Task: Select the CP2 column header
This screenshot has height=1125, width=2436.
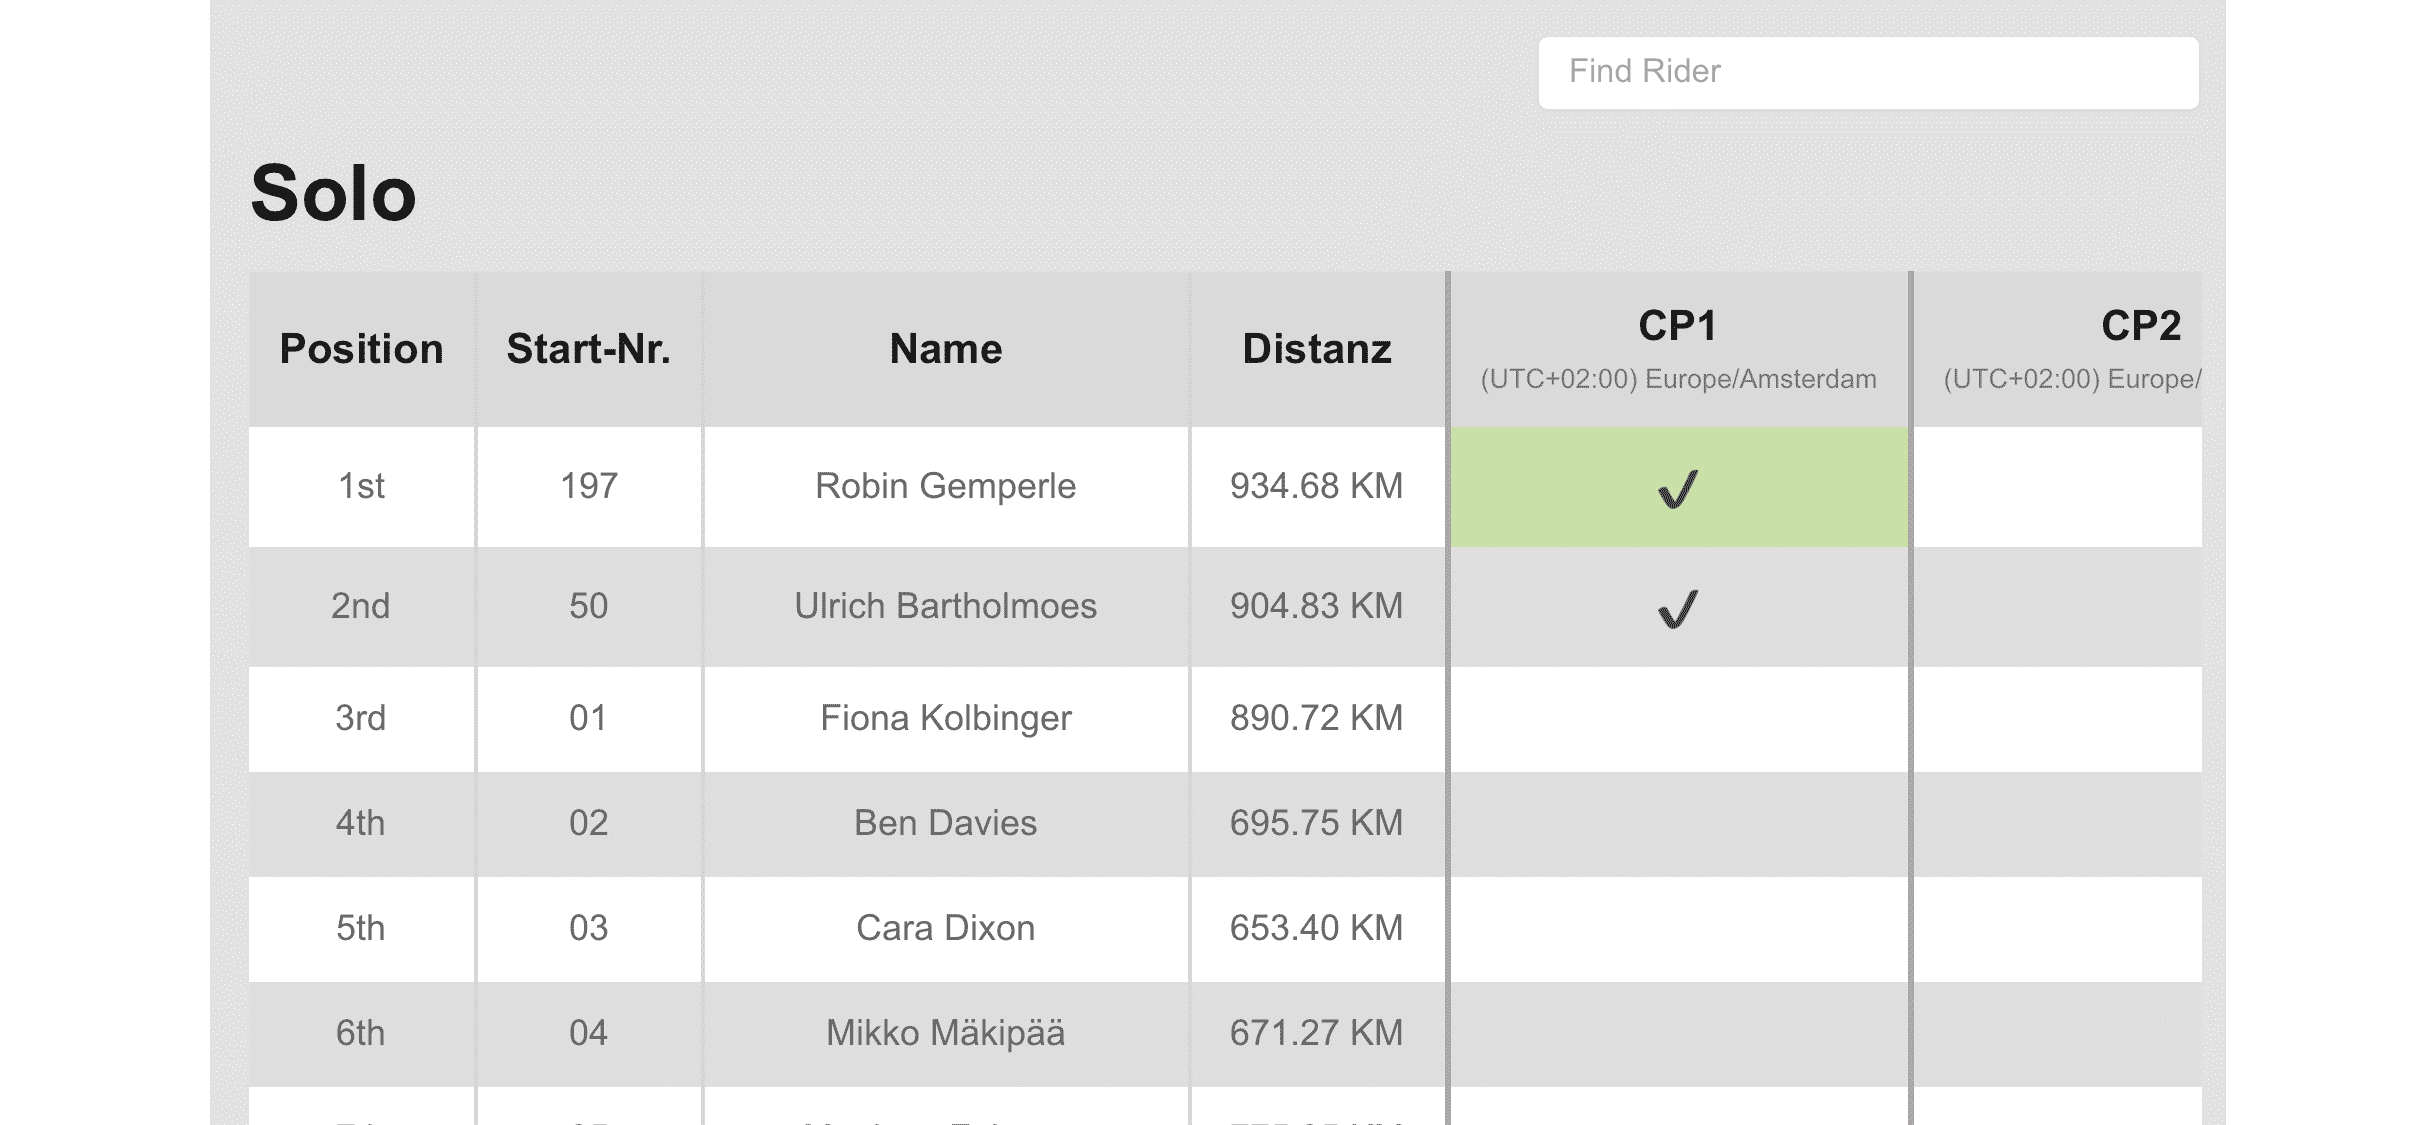Action: click(x=2140, y=327)
